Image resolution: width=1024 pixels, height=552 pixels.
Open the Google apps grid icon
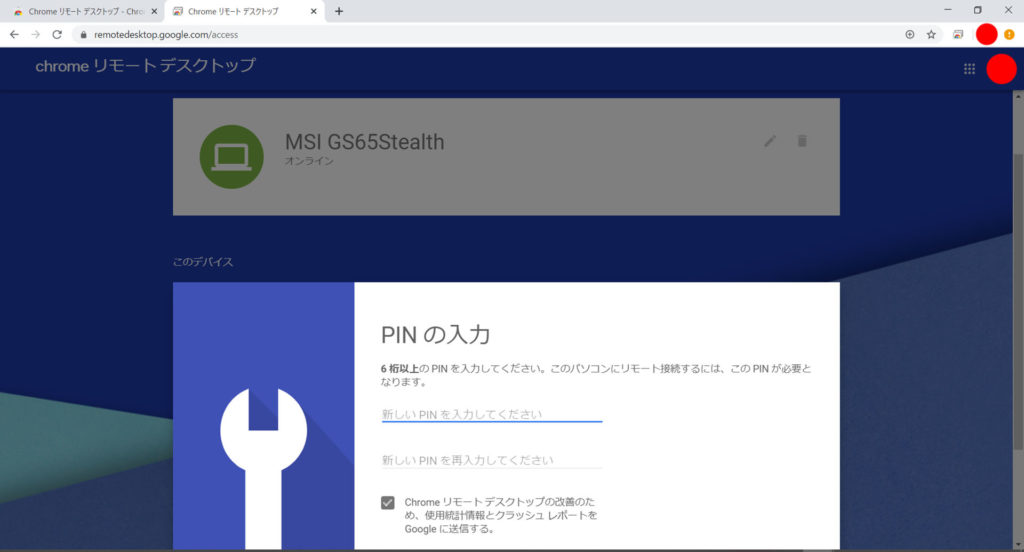[969, 69]
